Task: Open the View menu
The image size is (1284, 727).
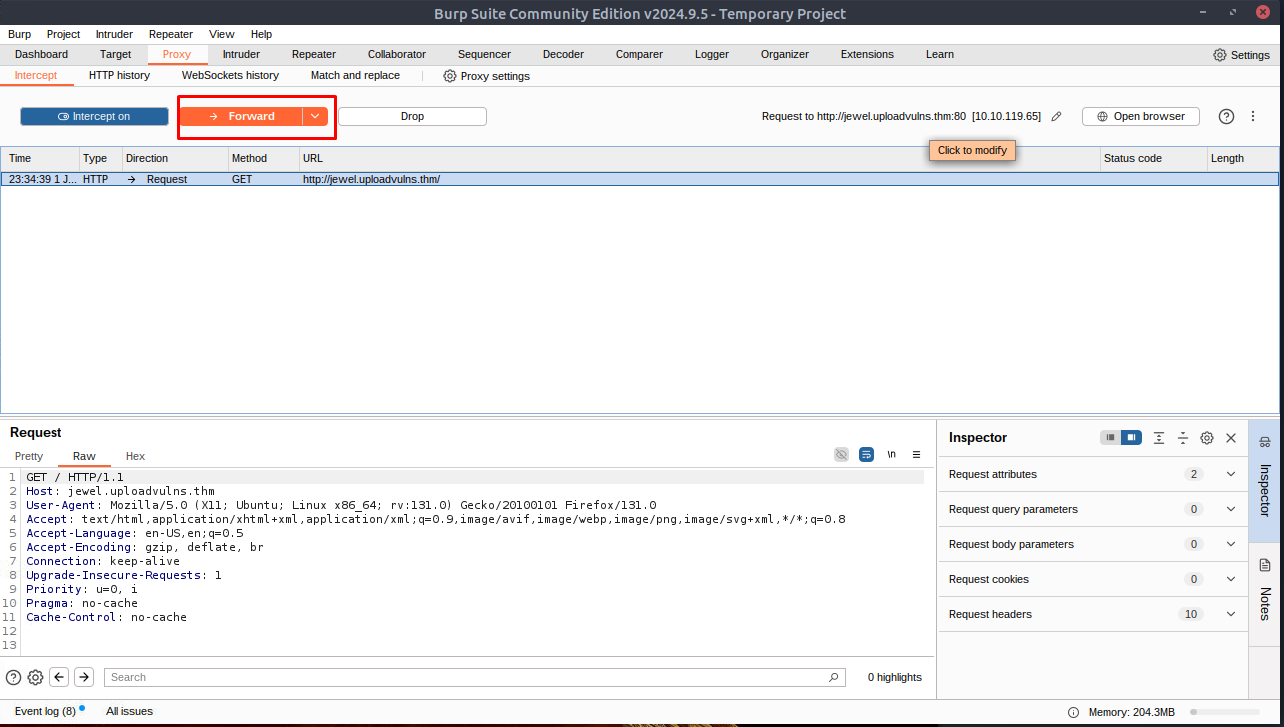Action: point(222,34)
